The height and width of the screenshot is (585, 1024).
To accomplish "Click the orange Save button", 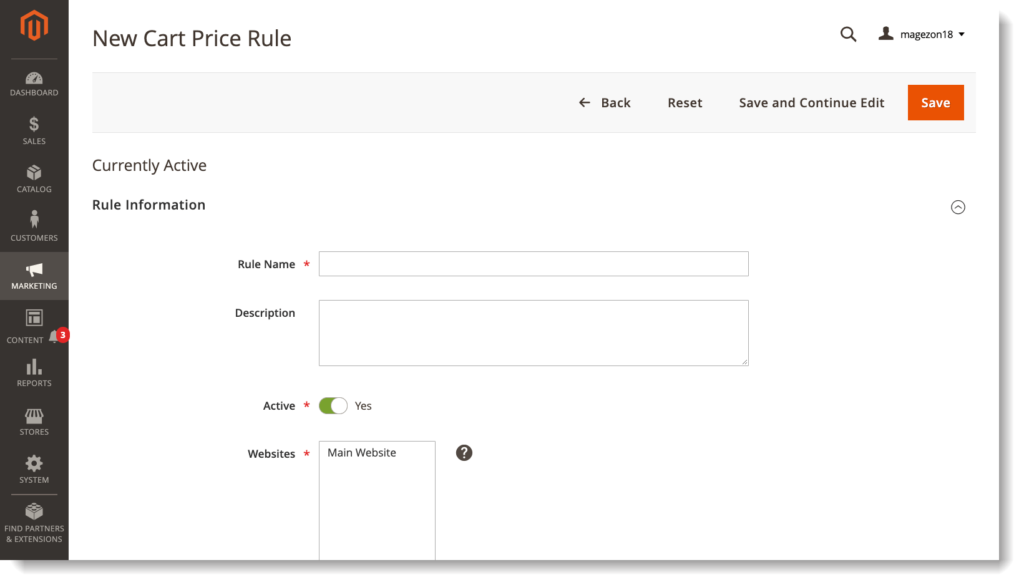I will [935, 103].
